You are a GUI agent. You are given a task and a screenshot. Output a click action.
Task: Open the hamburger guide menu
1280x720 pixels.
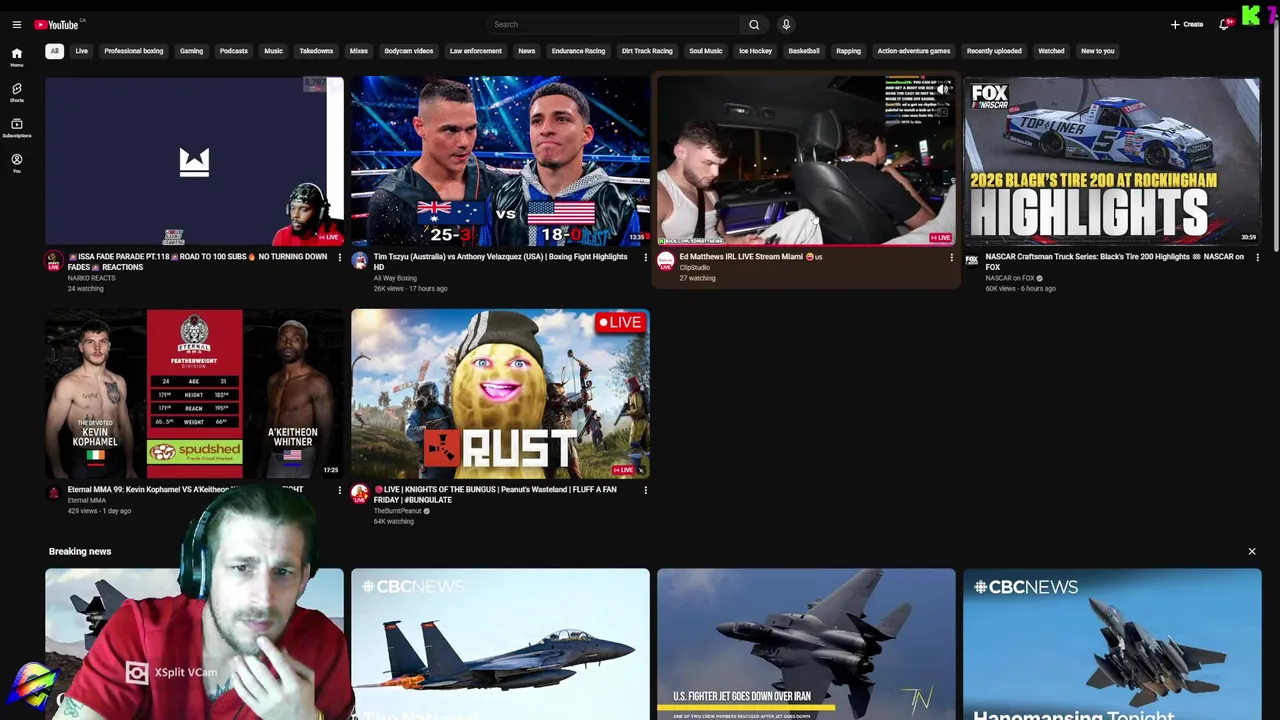click(16, 24)
